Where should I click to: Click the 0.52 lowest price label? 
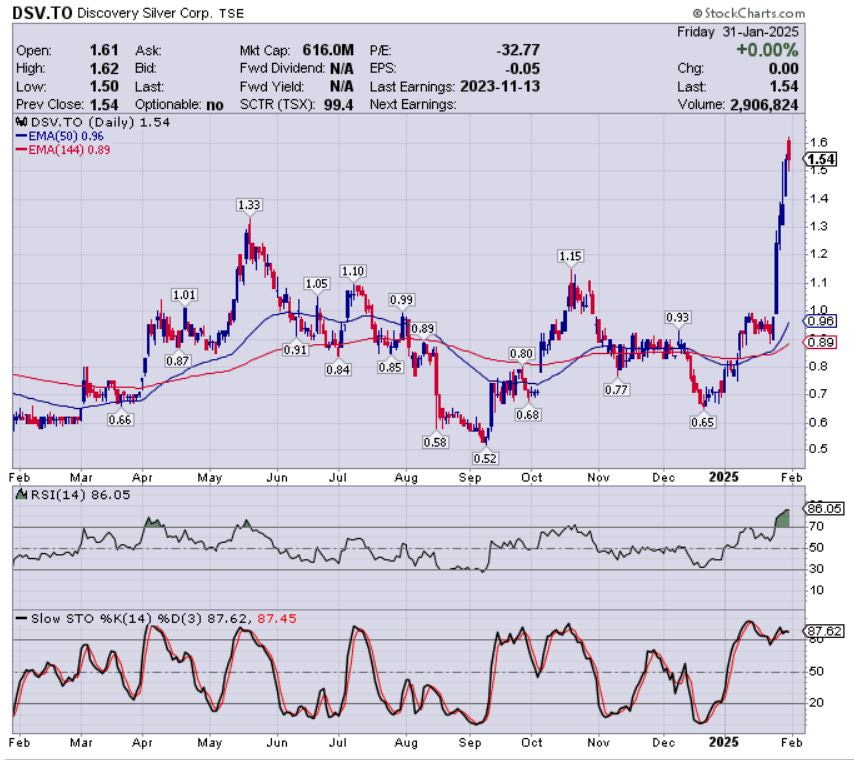click(x=485, y=458)
